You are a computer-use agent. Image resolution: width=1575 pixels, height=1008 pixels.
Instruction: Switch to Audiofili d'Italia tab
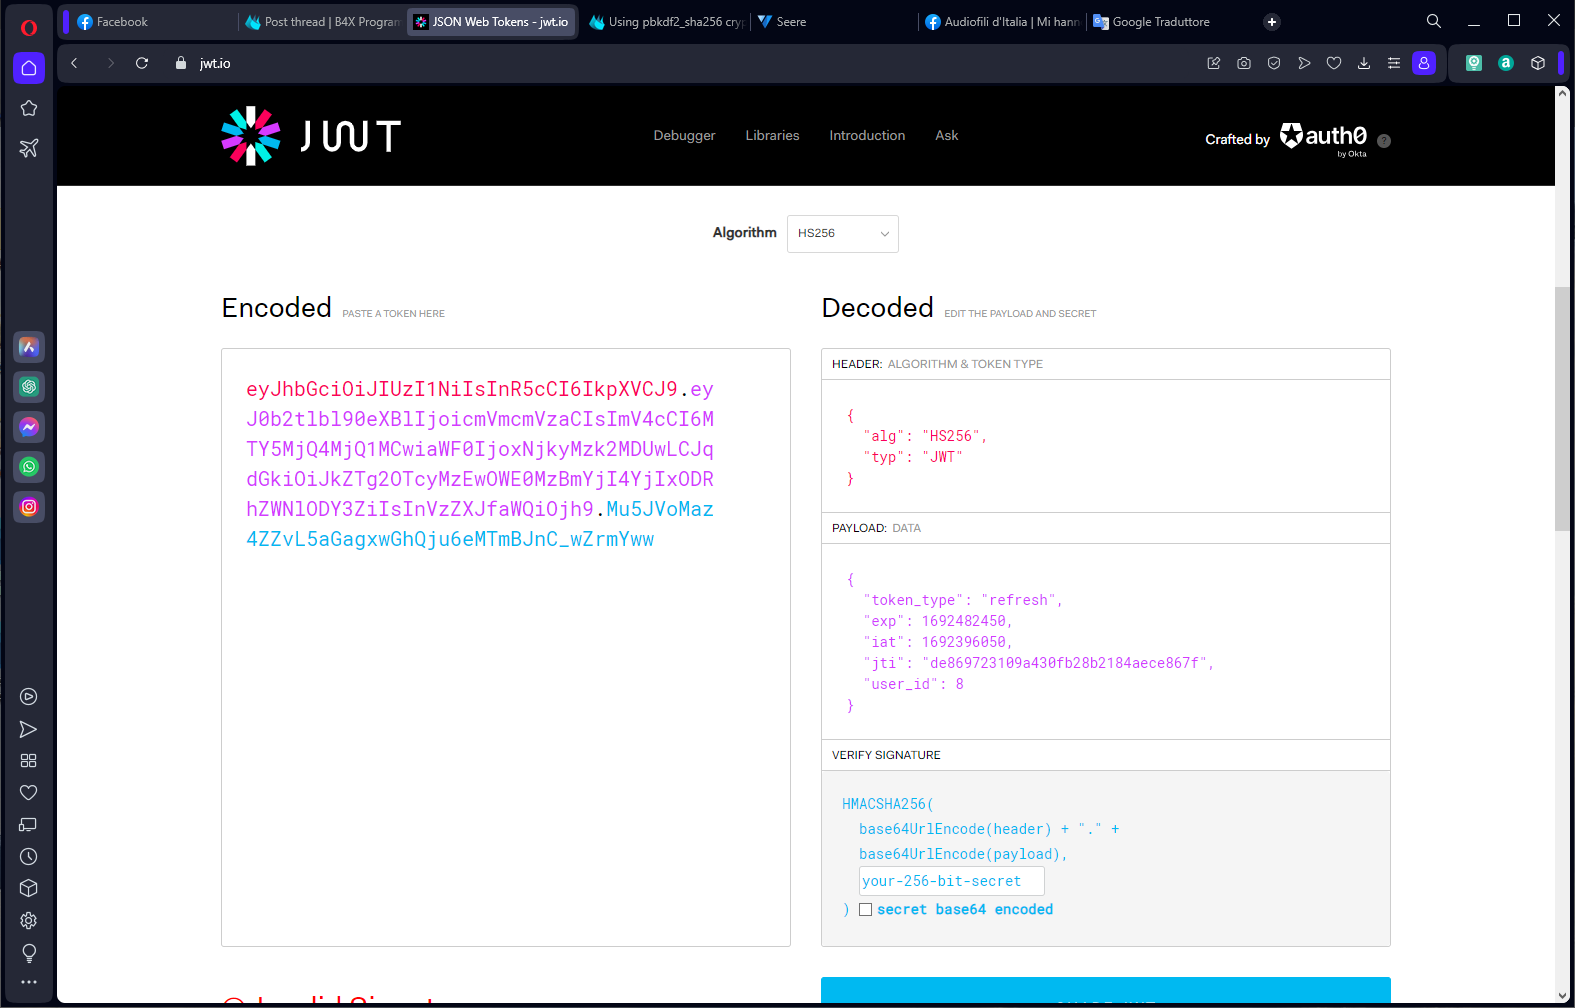1002,22
